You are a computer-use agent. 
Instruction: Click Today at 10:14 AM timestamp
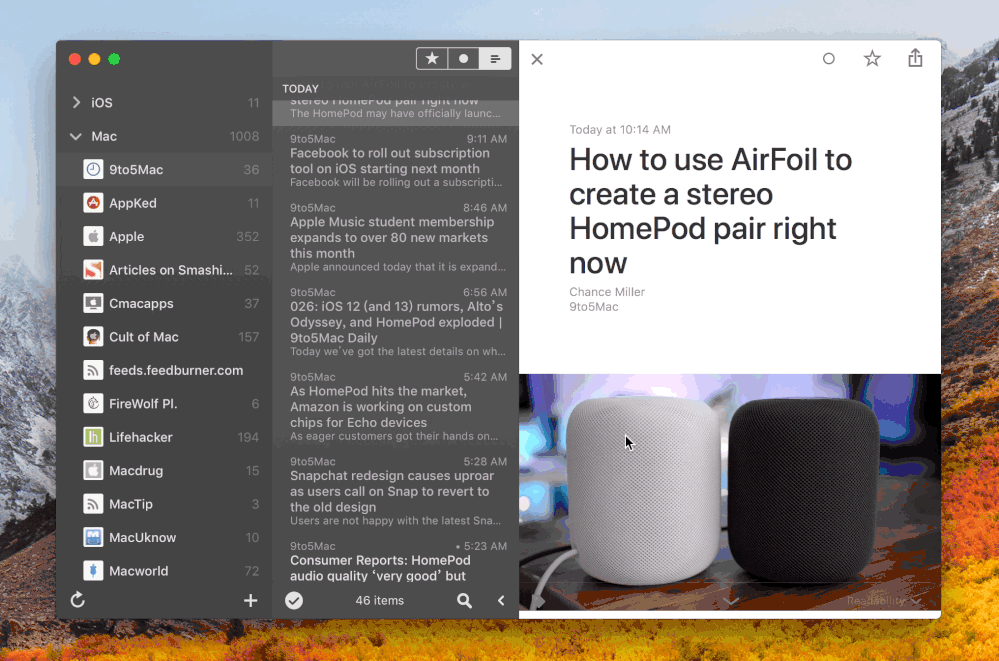620,129
